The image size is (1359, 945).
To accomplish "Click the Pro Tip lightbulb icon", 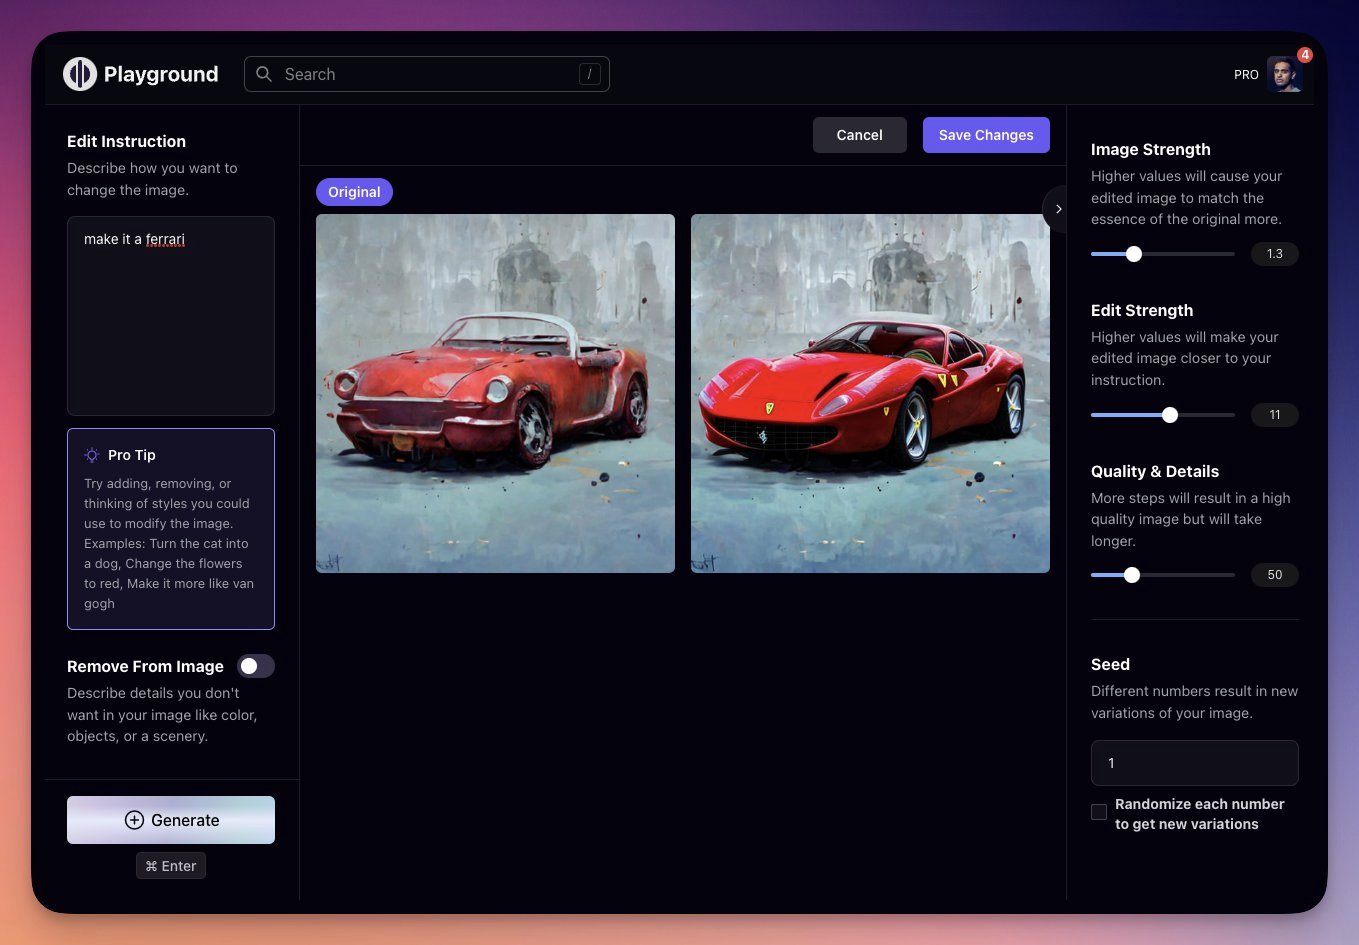I will 94,454.
